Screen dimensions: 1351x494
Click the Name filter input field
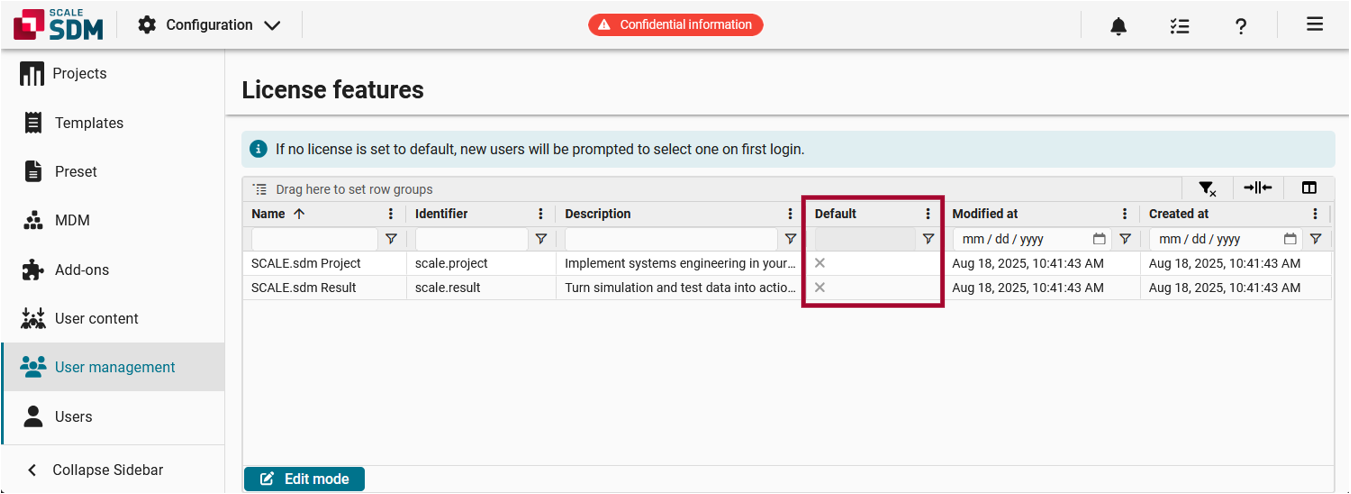pyautogui.click(x=314, y=239)
